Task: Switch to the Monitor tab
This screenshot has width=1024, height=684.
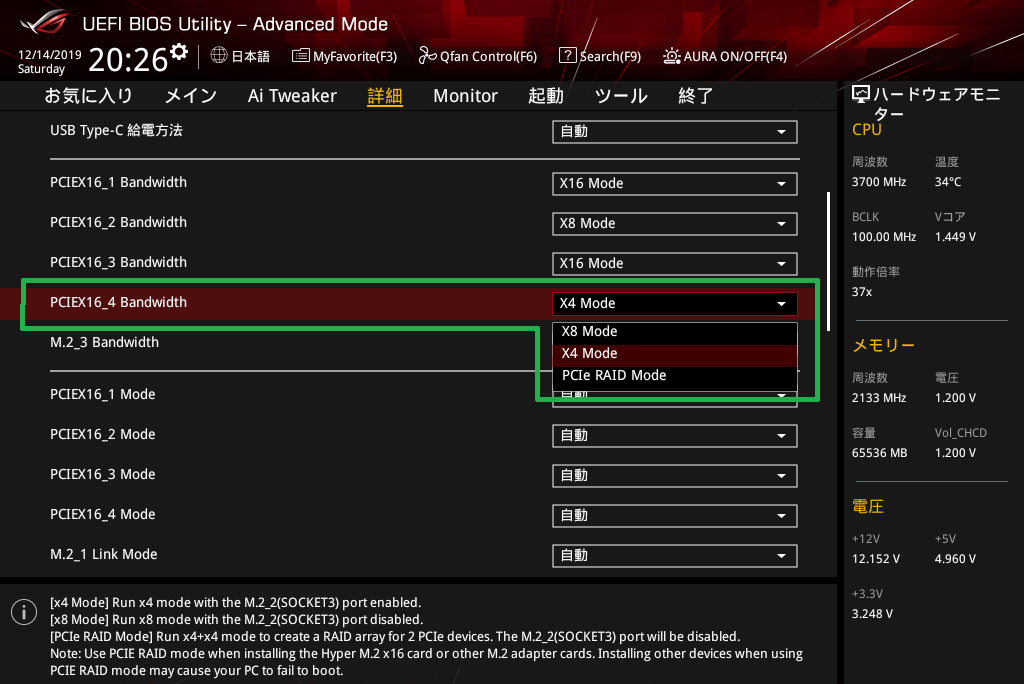Action: tap(465, 95)
